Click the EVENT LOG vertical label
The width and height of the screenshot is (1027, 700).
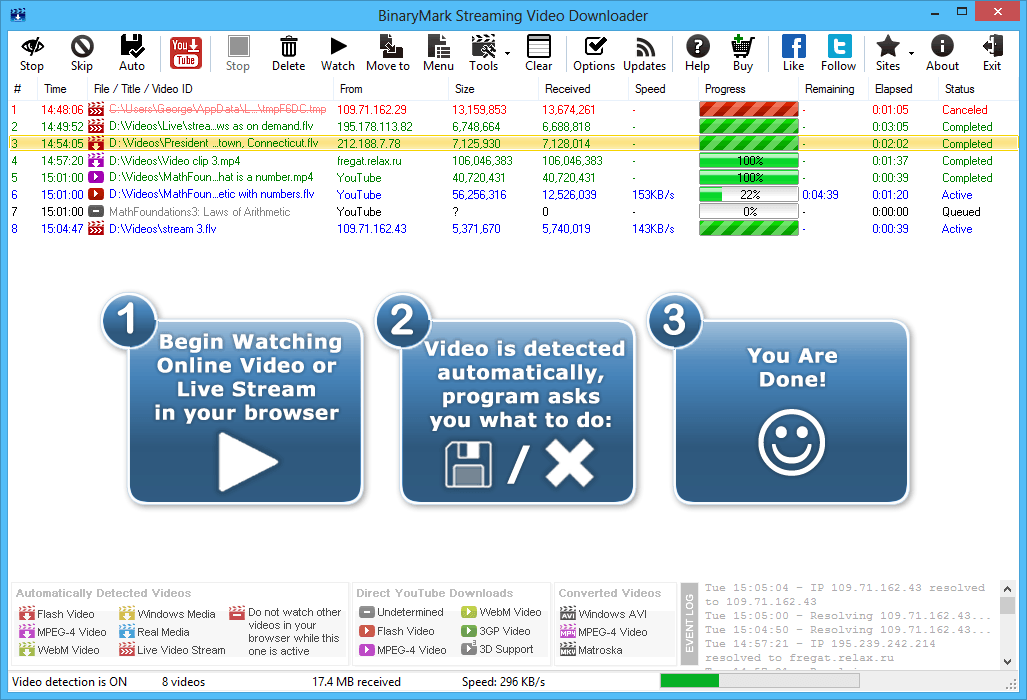tap(688, 624)
